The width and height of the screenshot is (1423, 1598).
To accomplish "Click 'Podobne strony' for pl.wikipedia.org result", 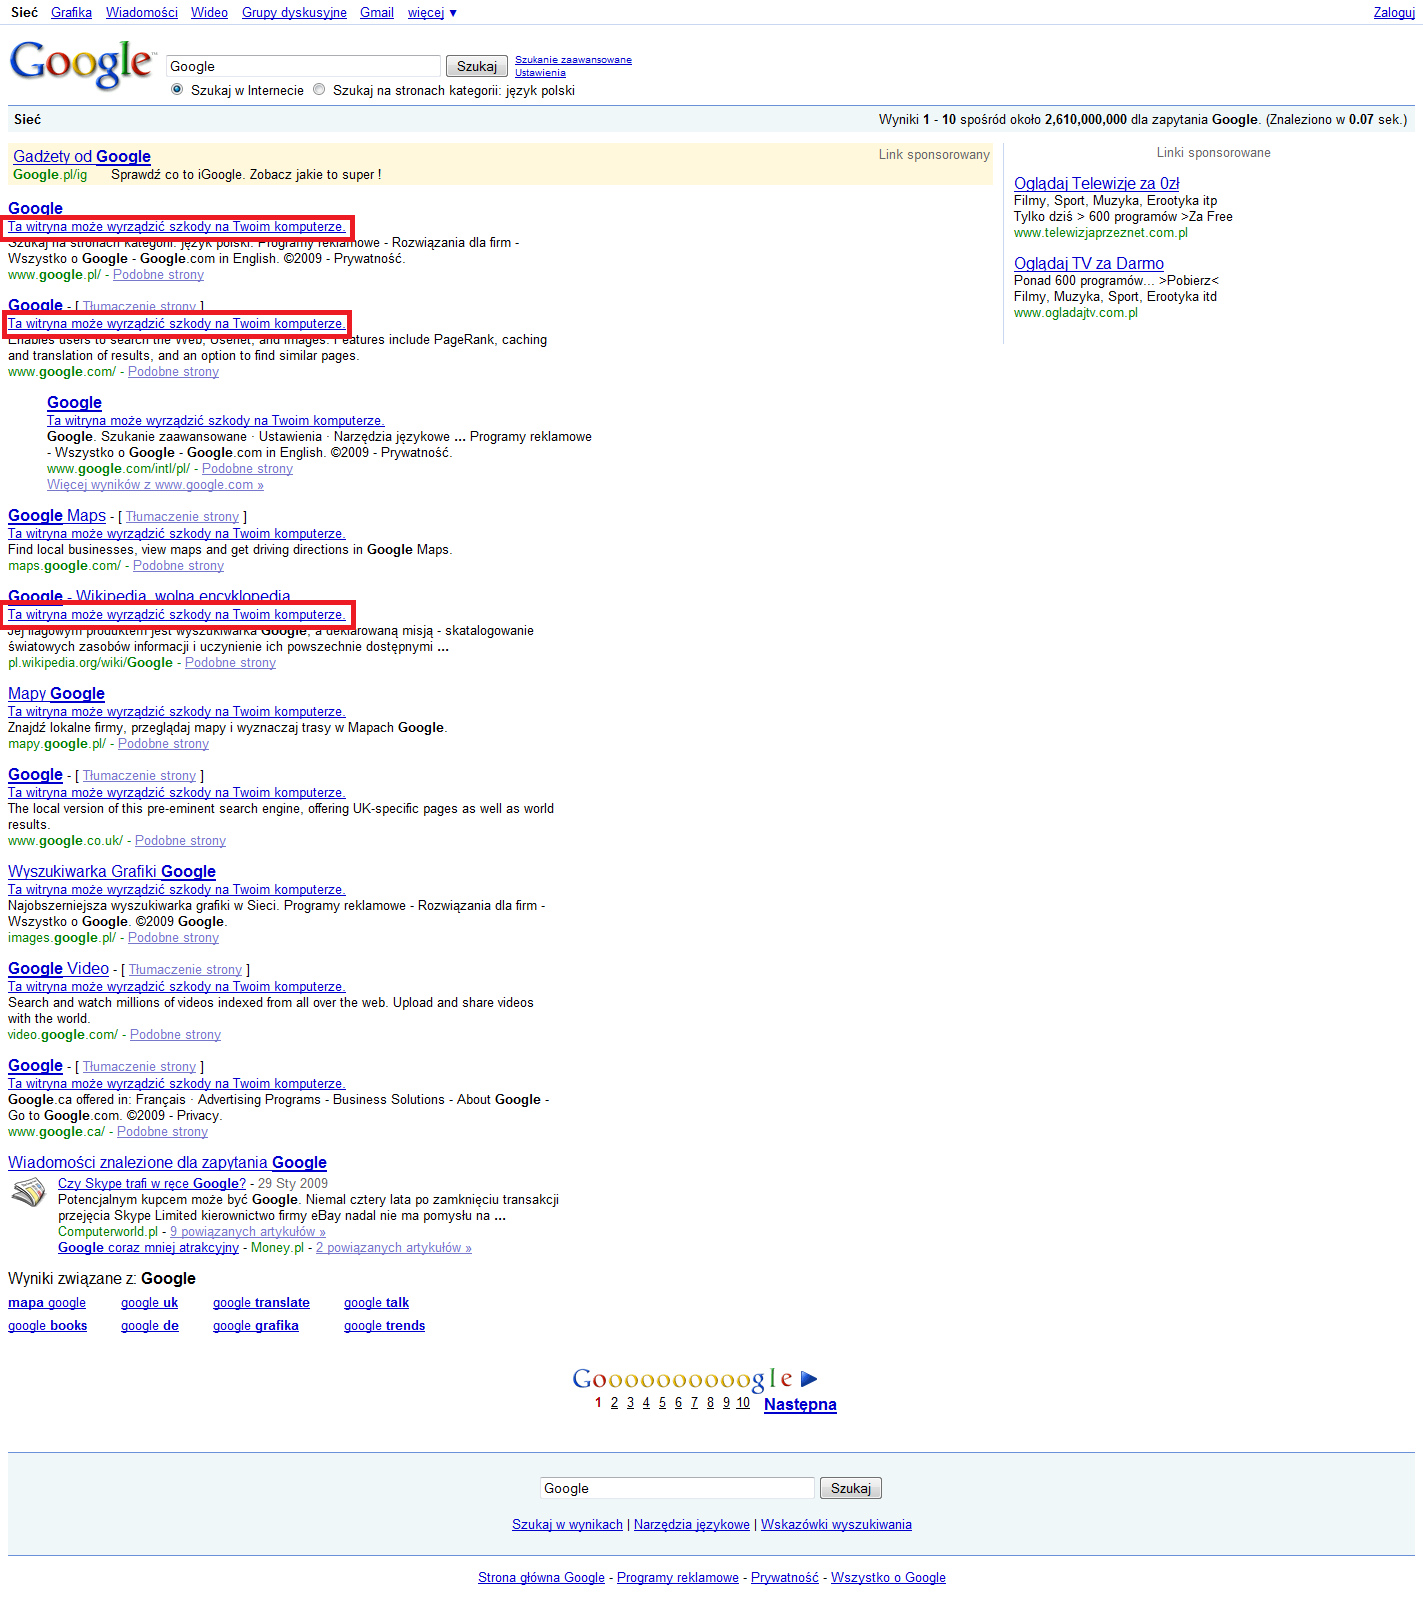I will pos(230,663).
